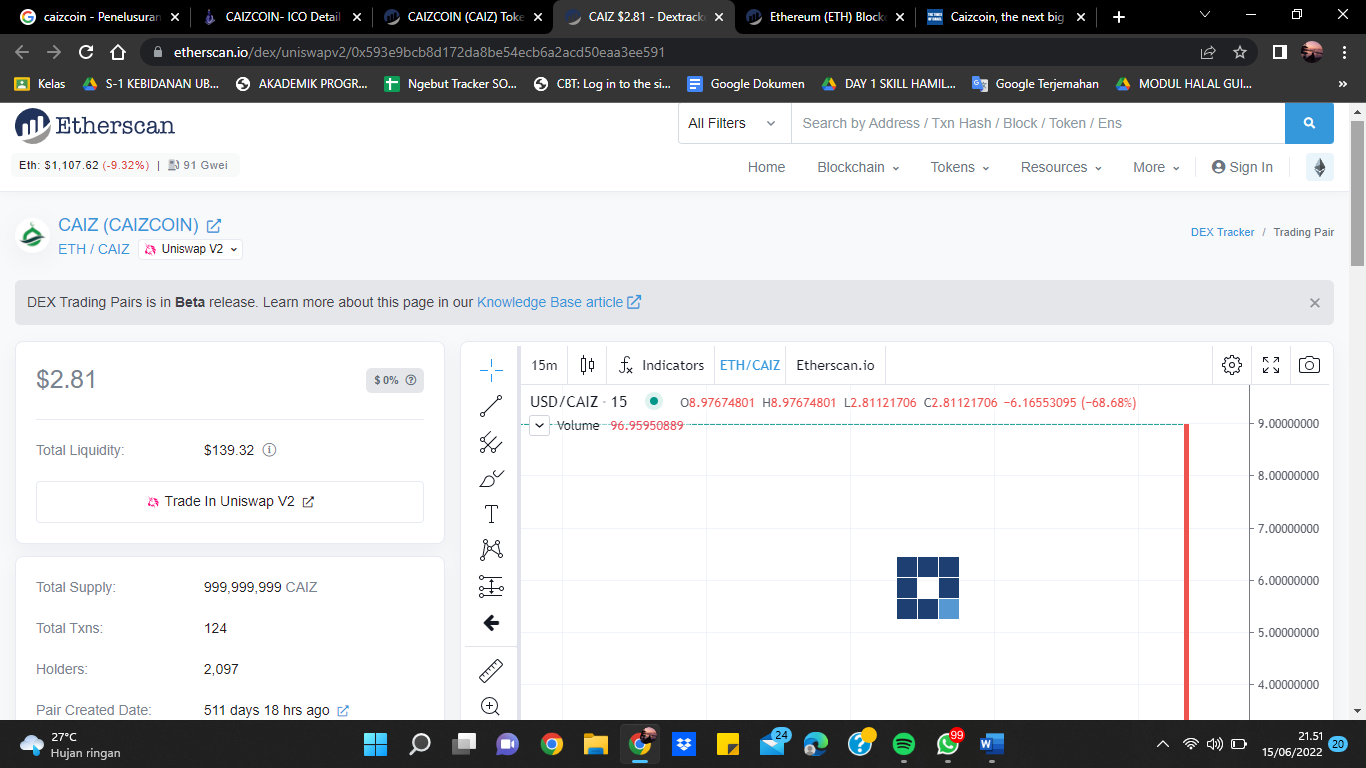1366x768 pixels.
Task: Open the browser tab search dropdown
Action: [x=1204, y=15]
